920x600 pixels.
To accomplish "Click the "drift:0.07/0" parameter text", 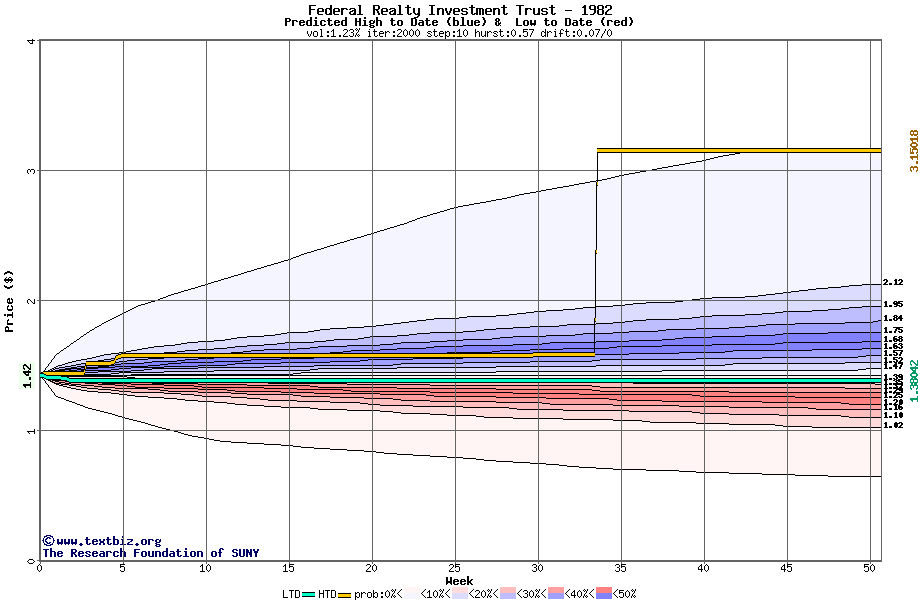I will click(576, 33).
